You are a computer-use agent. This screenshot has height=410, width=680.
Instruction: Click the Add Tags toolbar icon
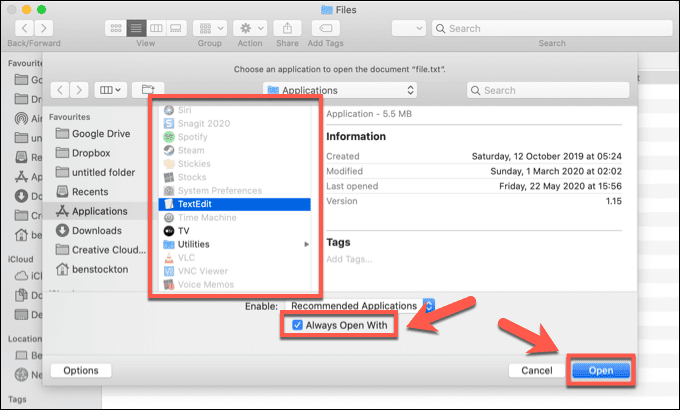coord(325,28)
